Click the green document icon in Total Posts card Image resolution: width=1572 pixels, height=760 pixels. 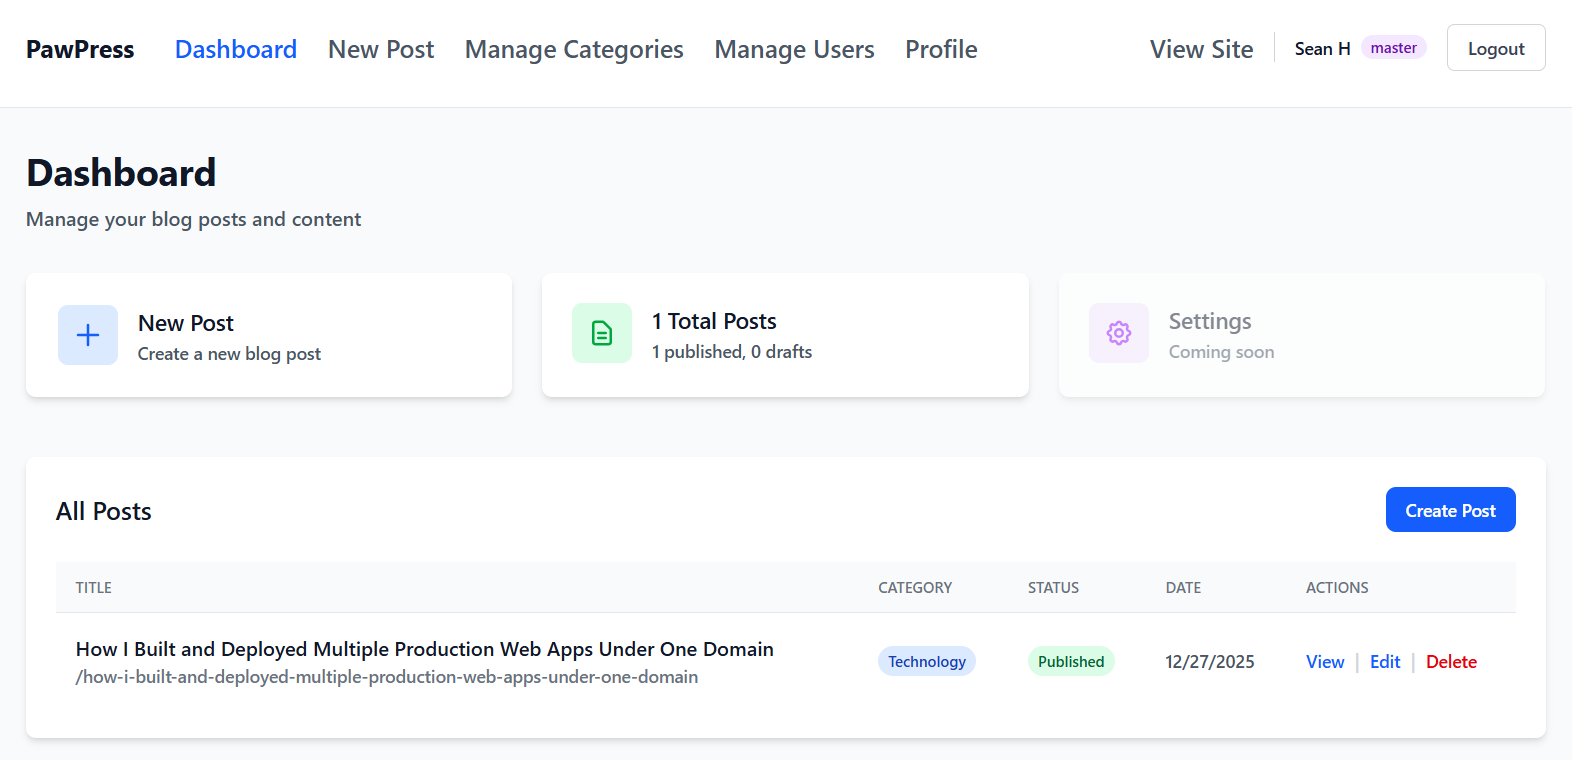tap(602, 333)
